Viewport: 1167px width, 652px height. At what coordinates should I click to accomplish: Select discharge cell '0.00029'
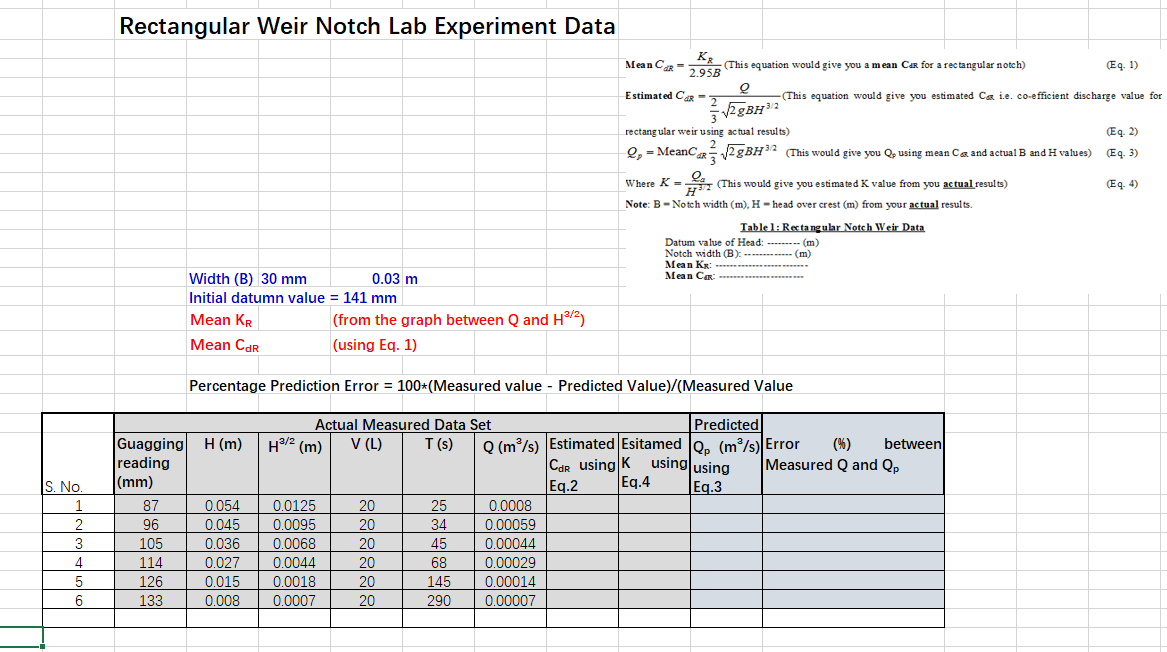click(511, 563)
